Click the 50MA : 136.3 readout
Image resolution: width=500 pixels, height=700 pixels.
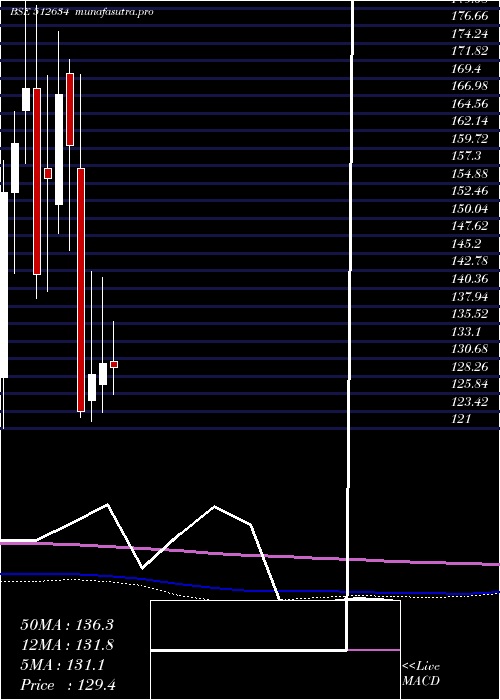click(x=67, y=625)
